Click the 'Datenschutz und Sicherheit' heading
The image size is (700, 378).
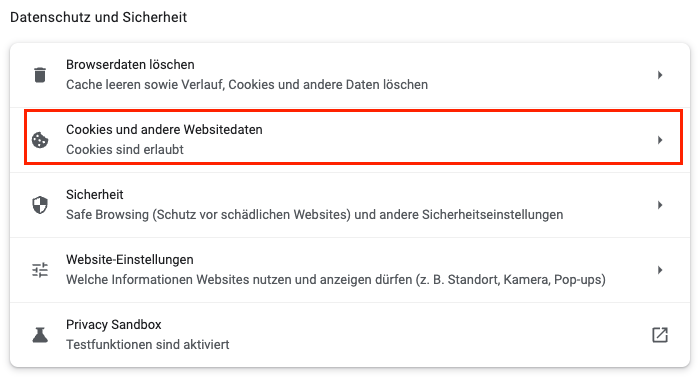(x=99, y=17)
